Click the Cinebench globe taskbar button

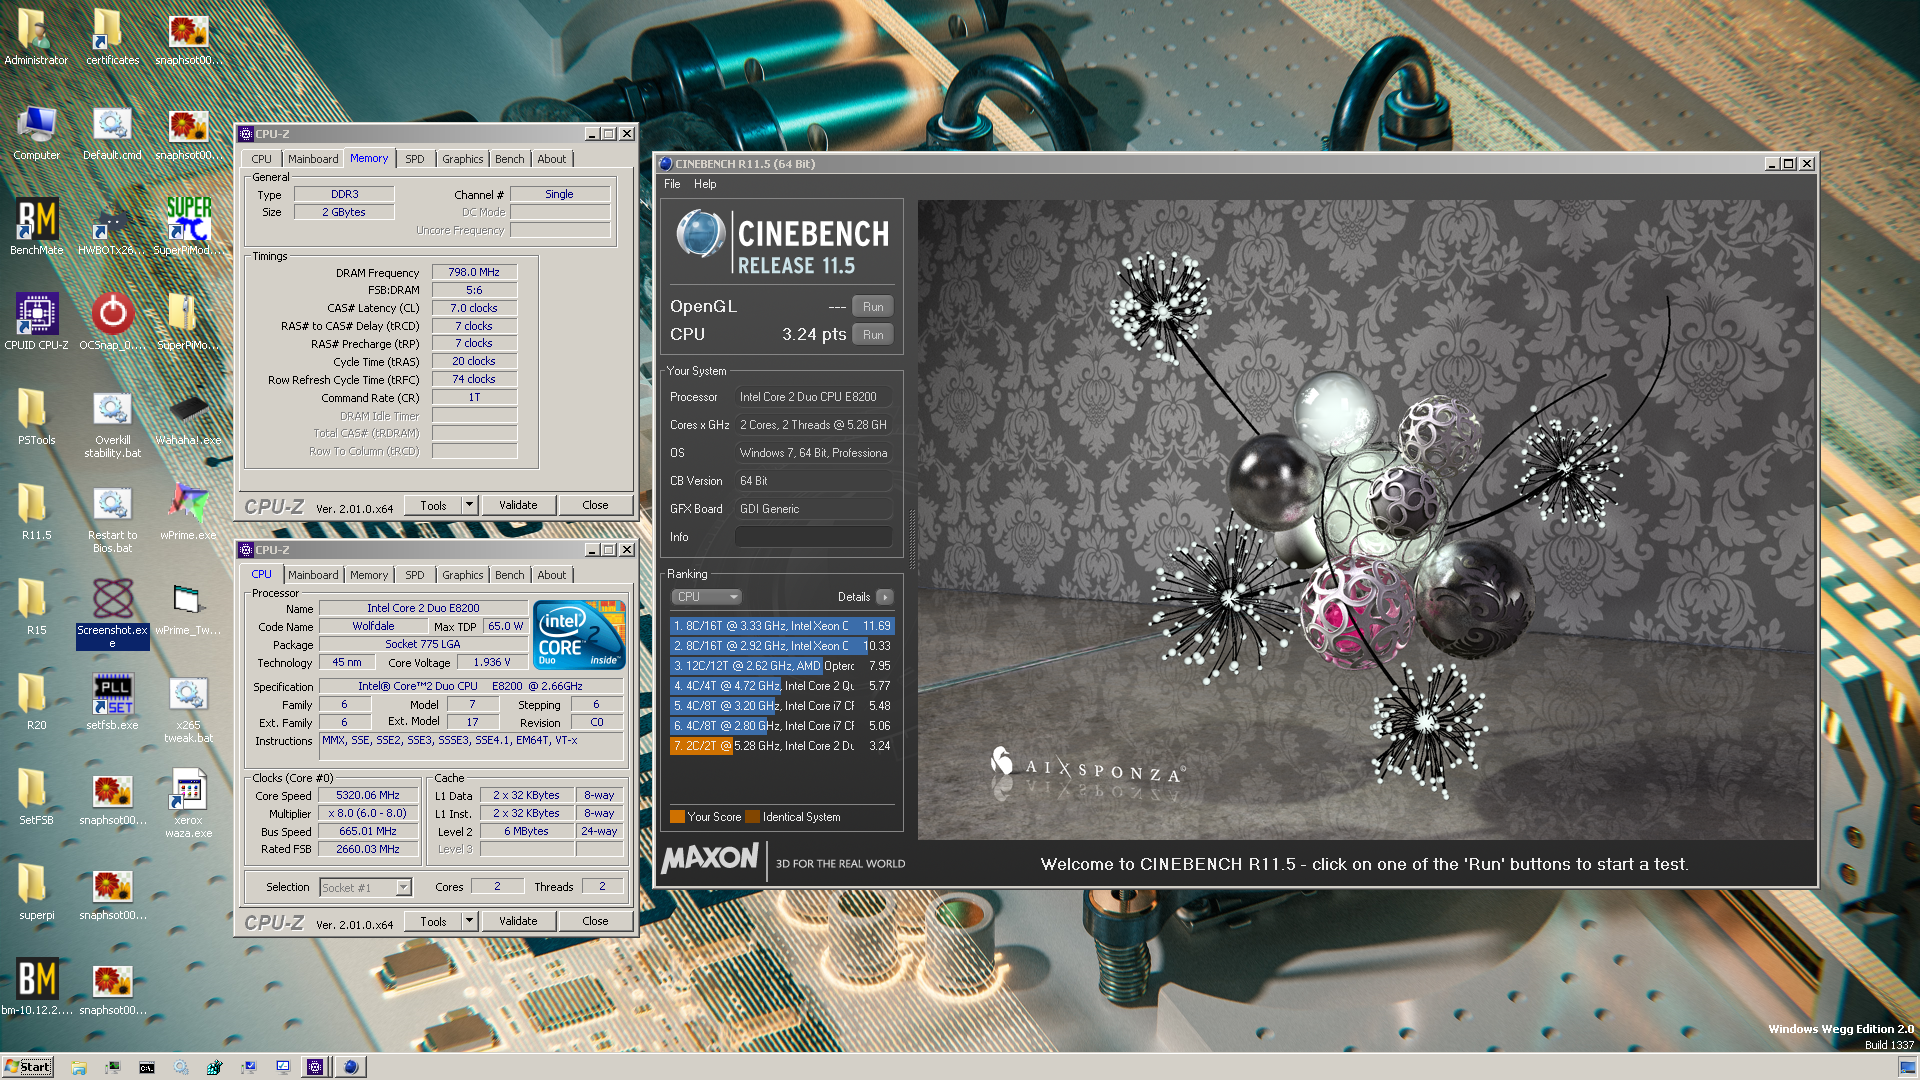pyautogui.click(x=350, y=1067)
